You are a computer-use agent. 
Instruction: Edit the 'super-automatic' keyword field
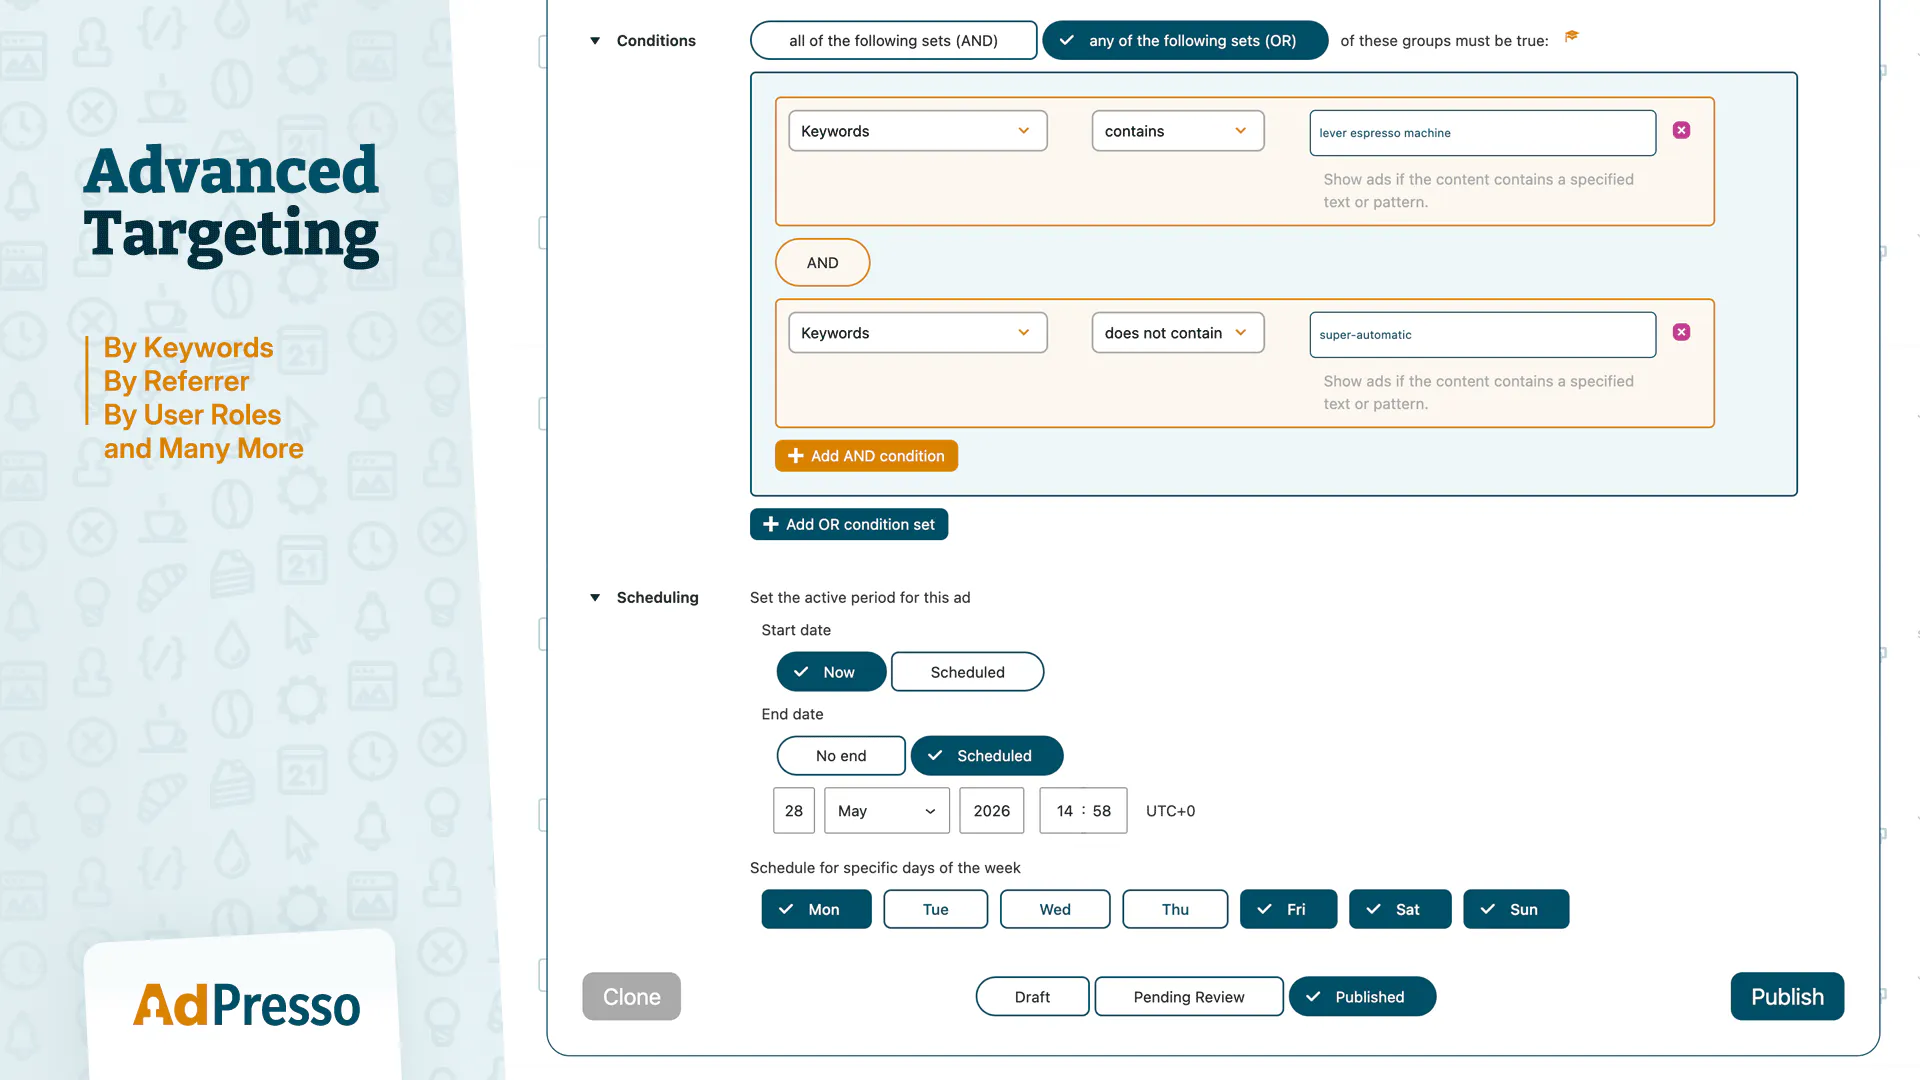tap(1482, 335)
